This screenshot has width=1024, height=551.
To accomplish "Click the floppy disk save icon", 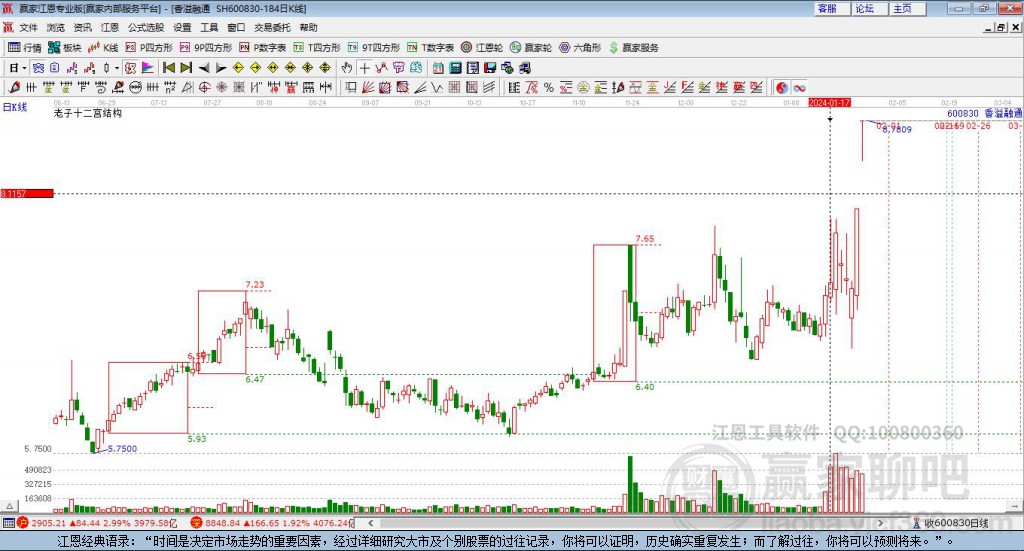I will pos(490,68).
